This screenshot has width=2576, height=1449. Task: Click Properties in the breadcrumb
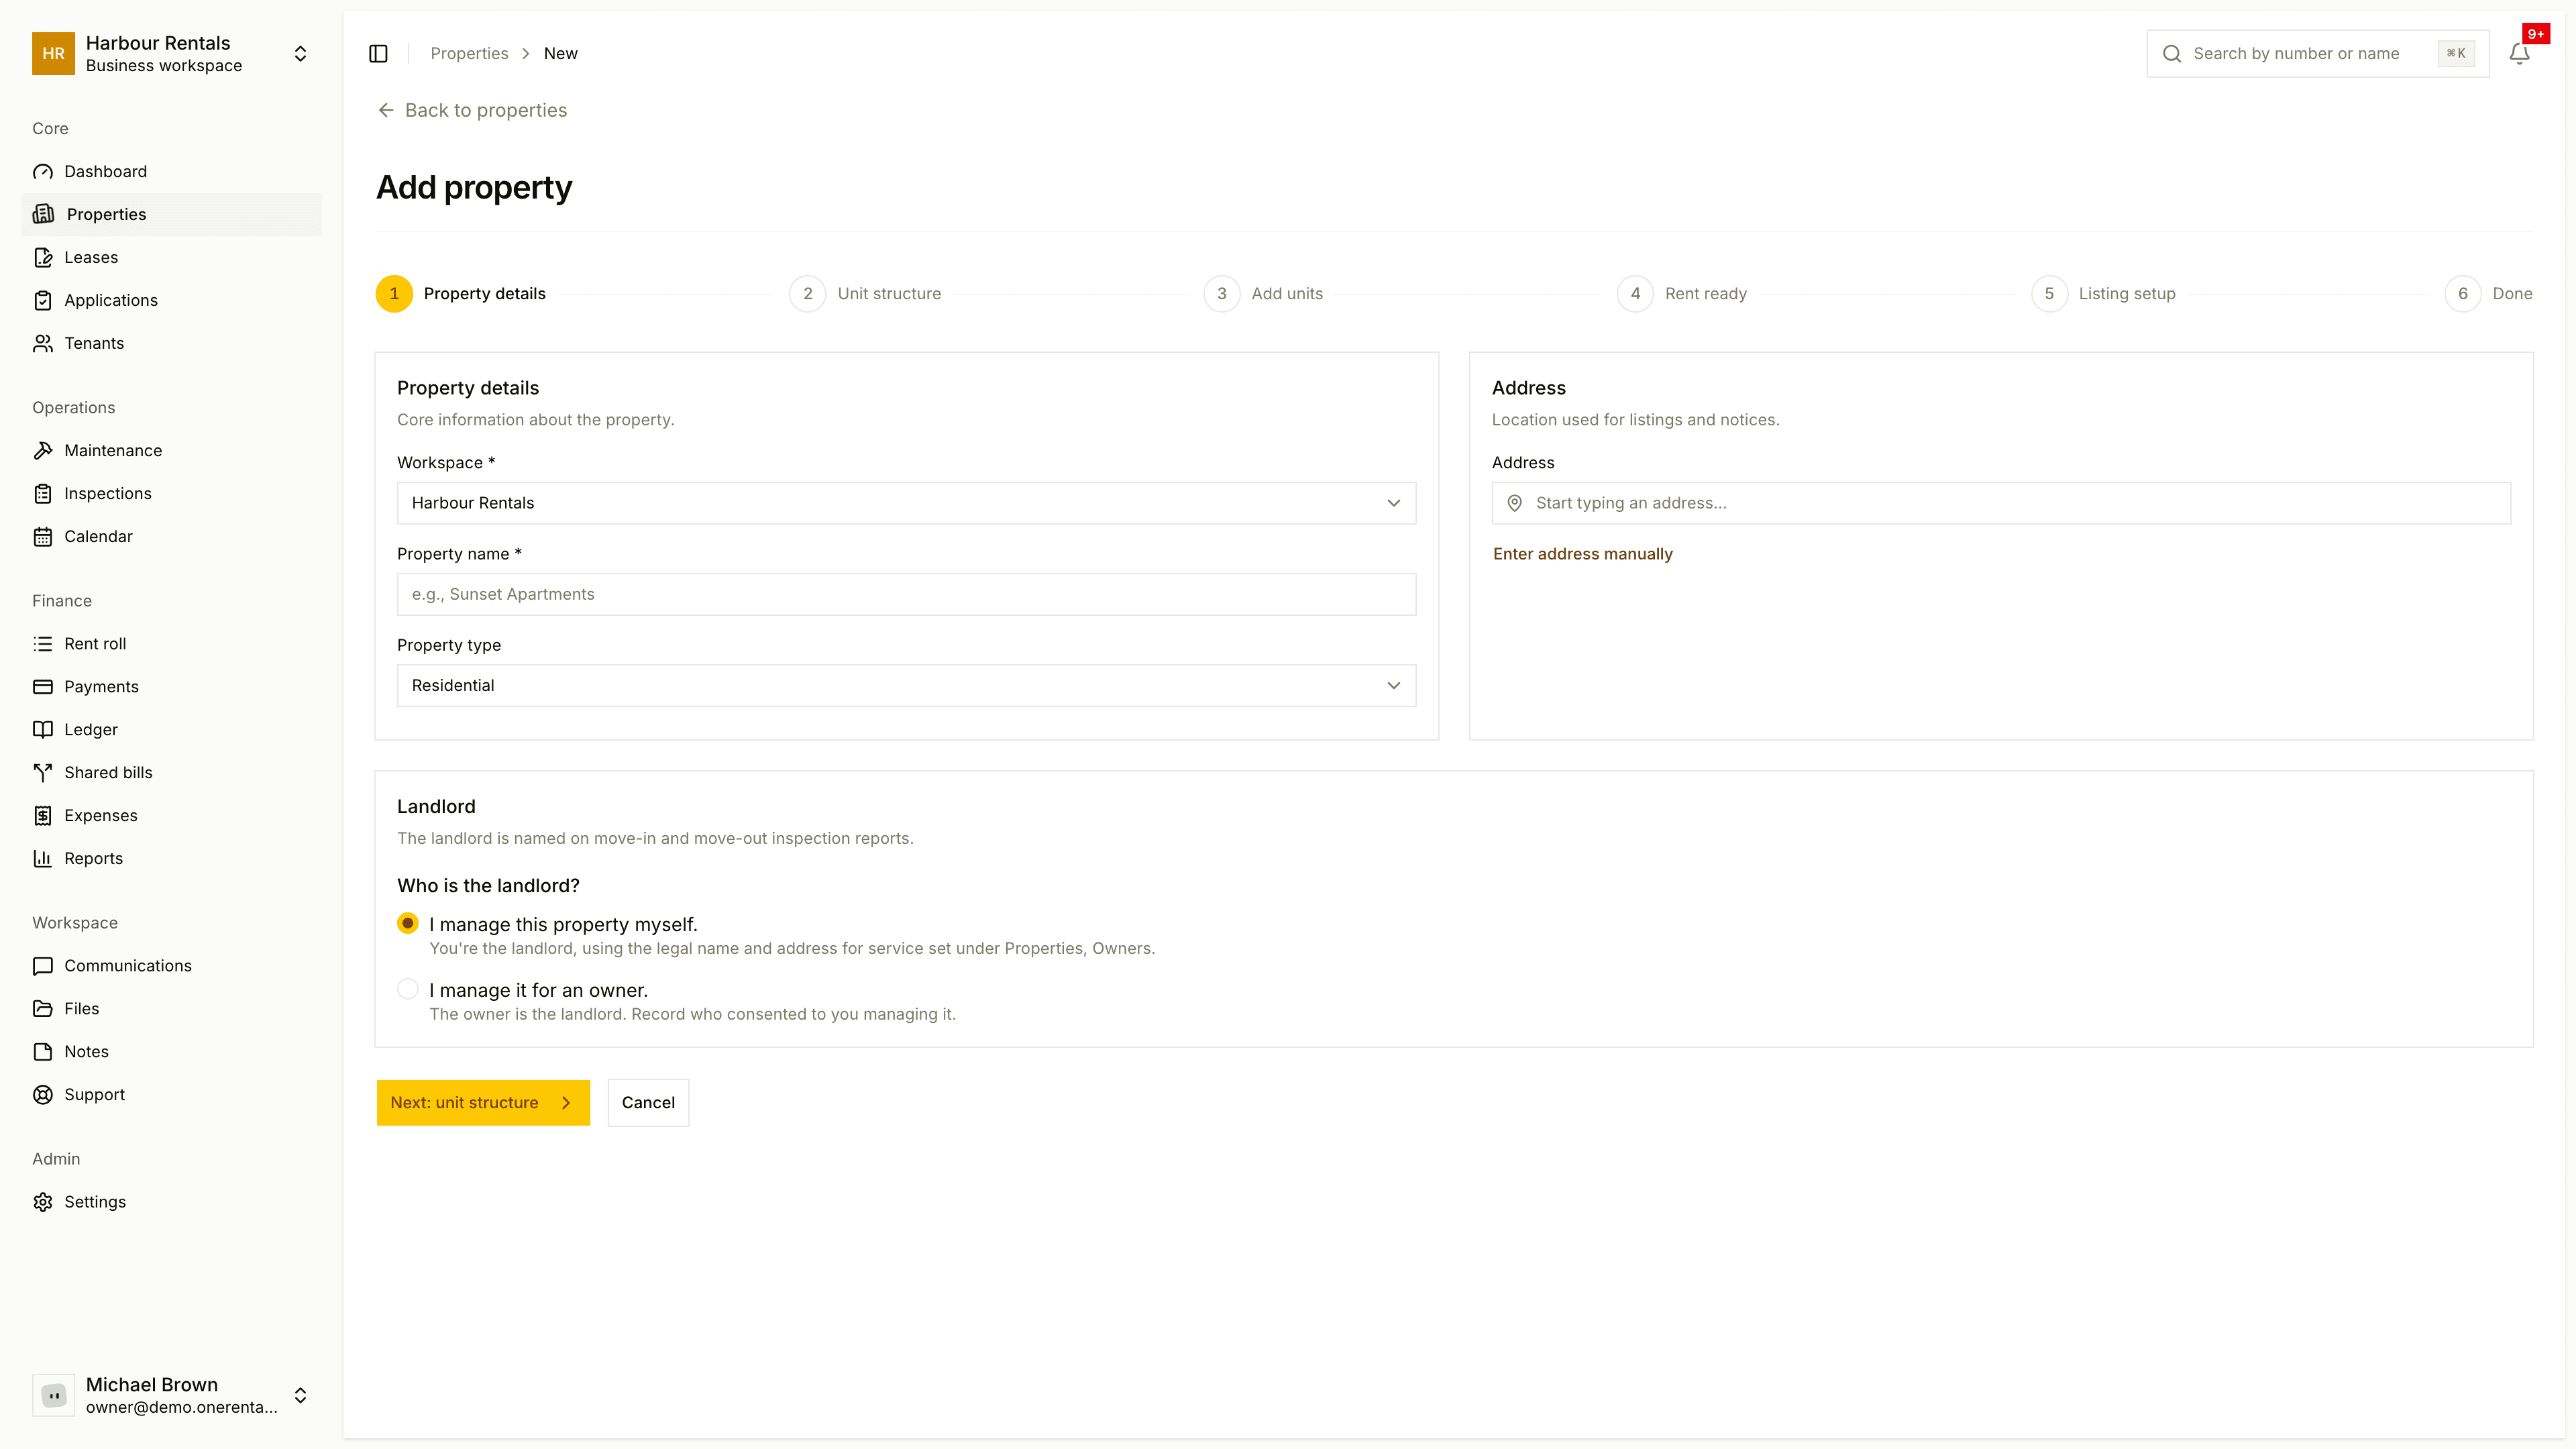tap(469, 54)
